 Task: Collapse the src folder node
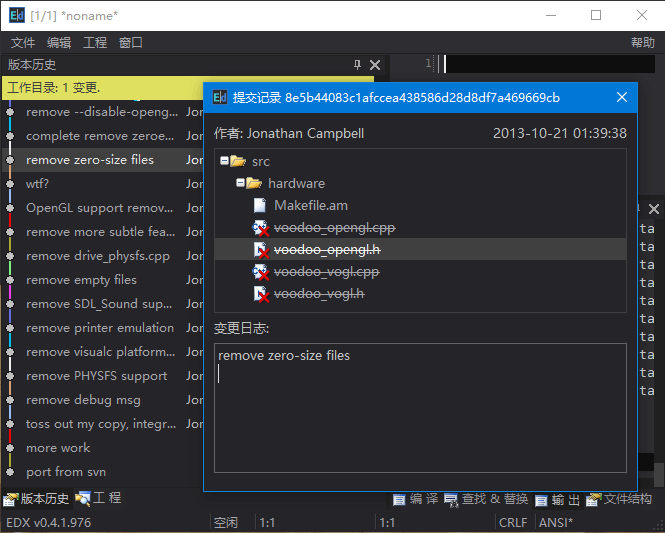coord(224,161)
